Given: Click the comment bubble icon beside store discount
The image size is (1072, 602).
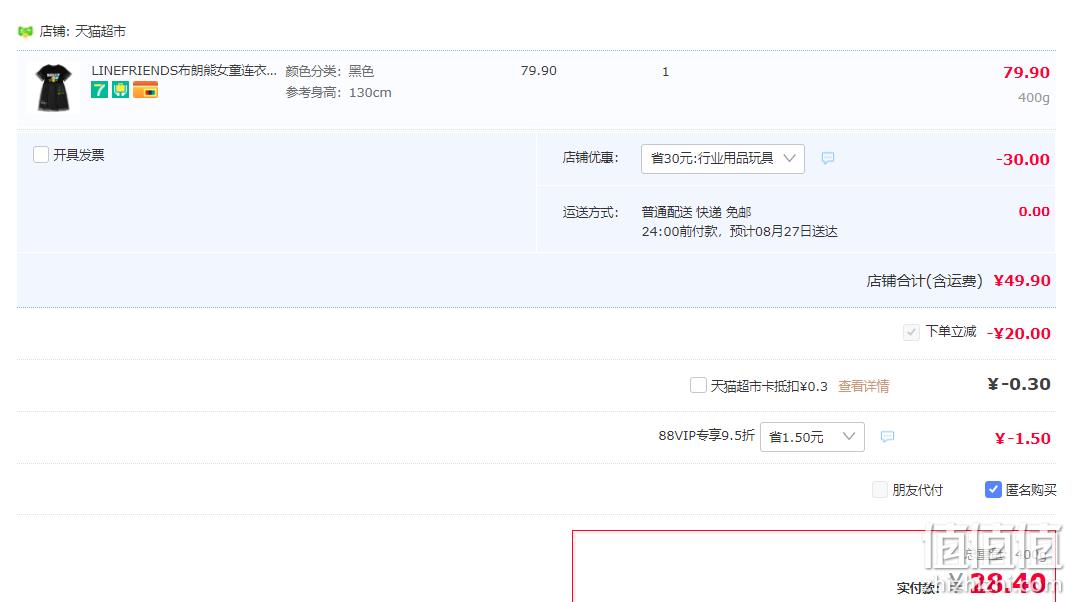Looking at the screenshot, I should pyautogui.click(x=827, y=158).
